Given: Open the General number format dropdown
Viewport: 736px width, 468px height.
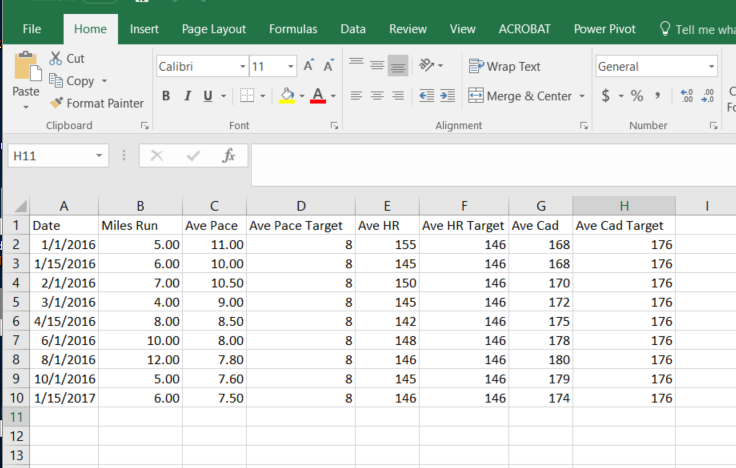Looking at the screenshot, I should pos(712,66).
